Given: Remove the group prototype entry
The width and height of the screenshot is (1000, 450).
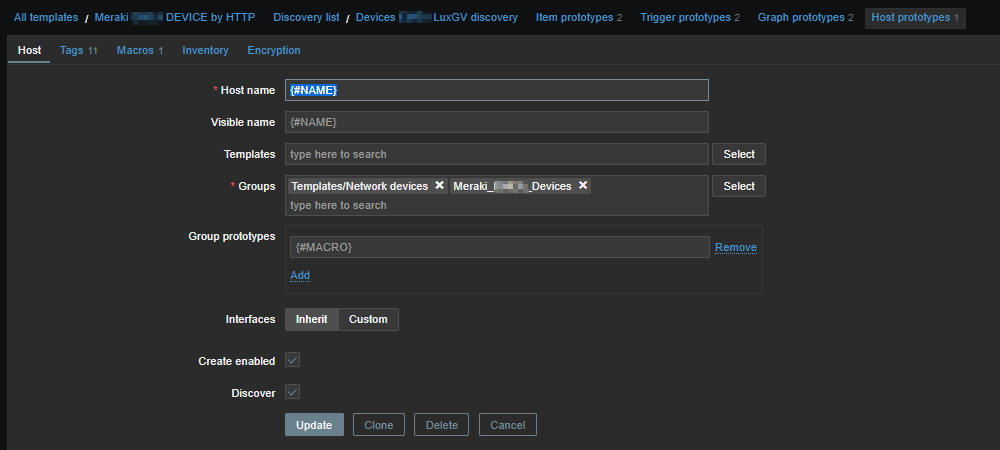Looking at the screenshot, I should tap(735, 247).
